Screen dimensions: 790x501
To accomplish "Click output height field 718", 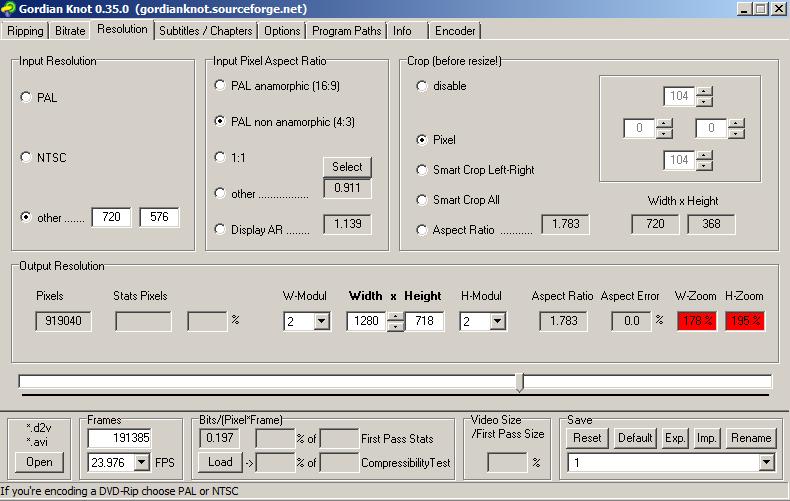I will coord(425,321).
